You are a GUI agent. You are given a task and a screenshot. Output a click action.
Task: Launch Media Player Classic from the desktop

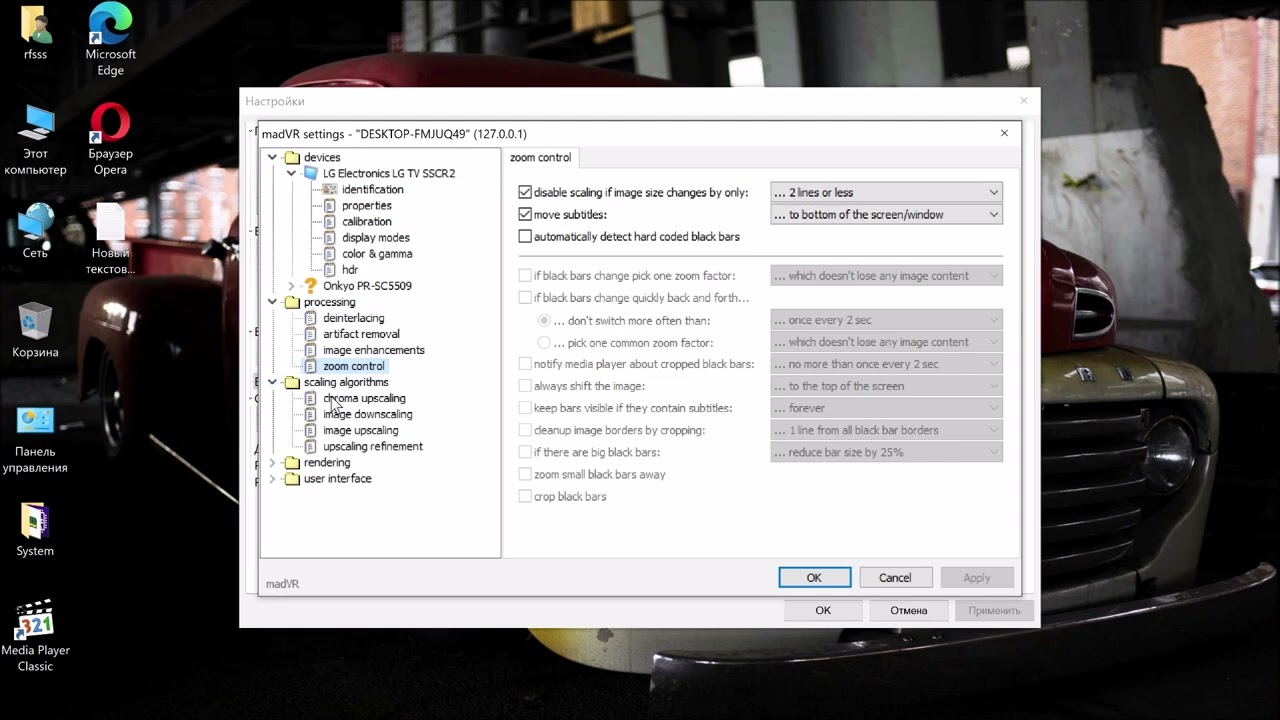pos(35,619)
